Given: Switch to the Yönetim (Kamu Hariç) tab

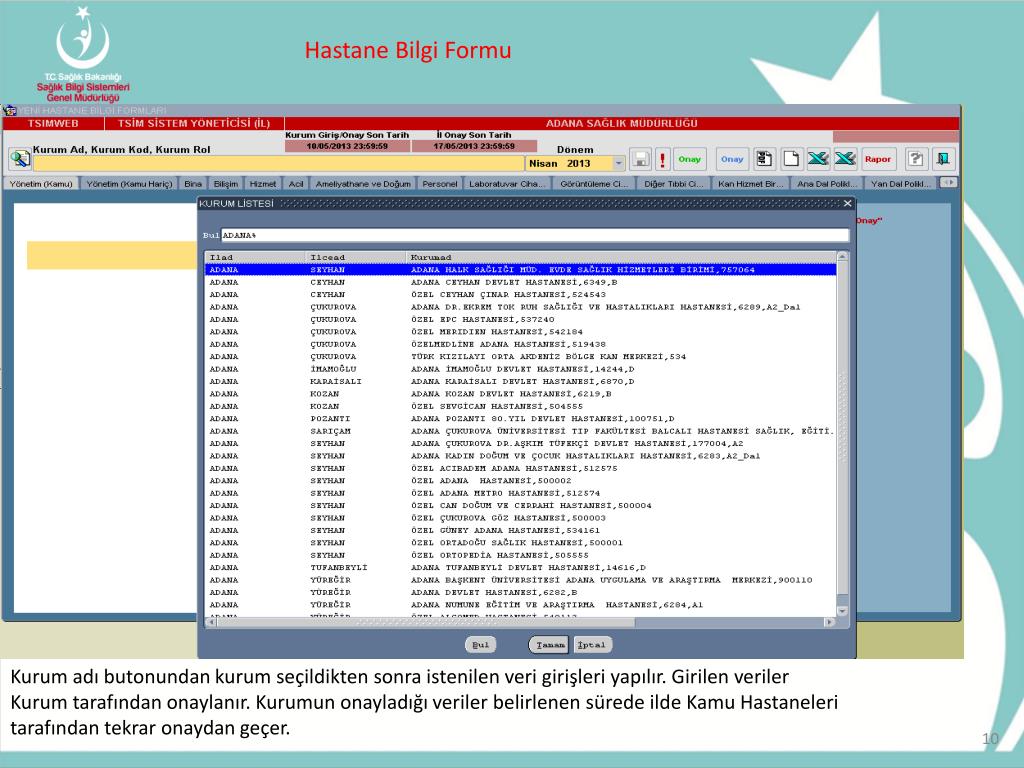Looking at the screenshot, I should click(129, 184).
